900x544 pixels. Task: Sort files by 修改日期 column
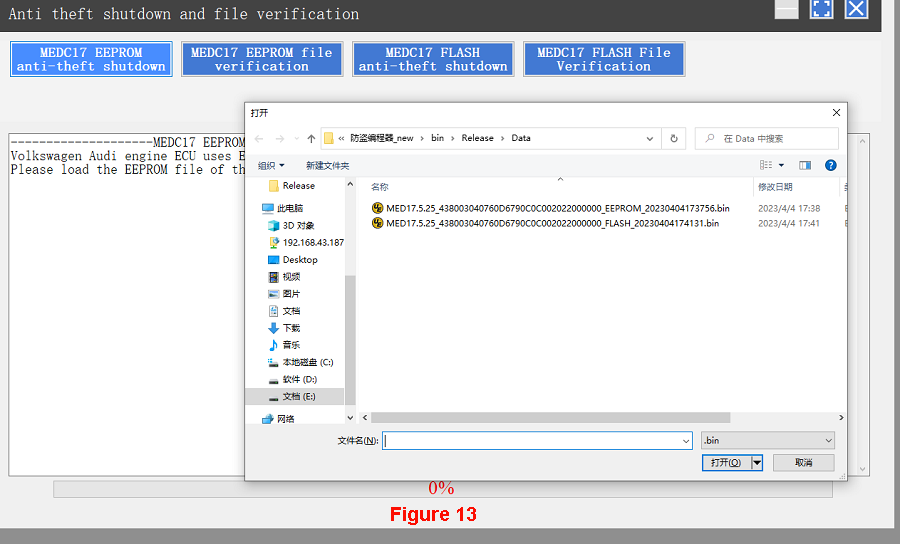pos(775,187)
